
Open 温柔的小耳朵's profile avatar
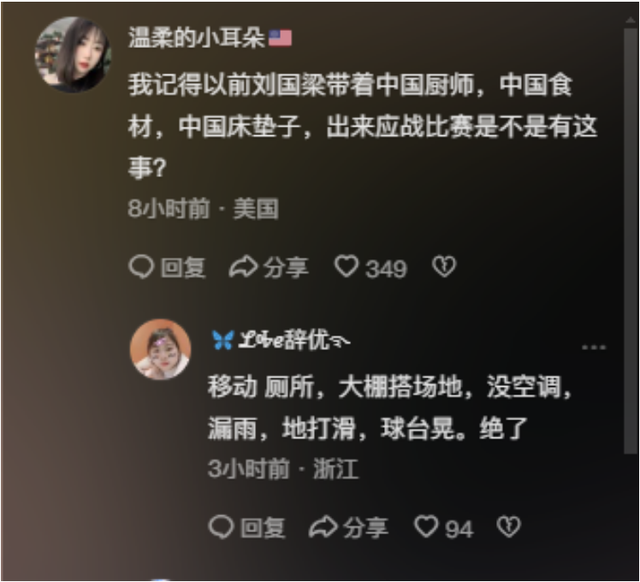pos(73,54)
